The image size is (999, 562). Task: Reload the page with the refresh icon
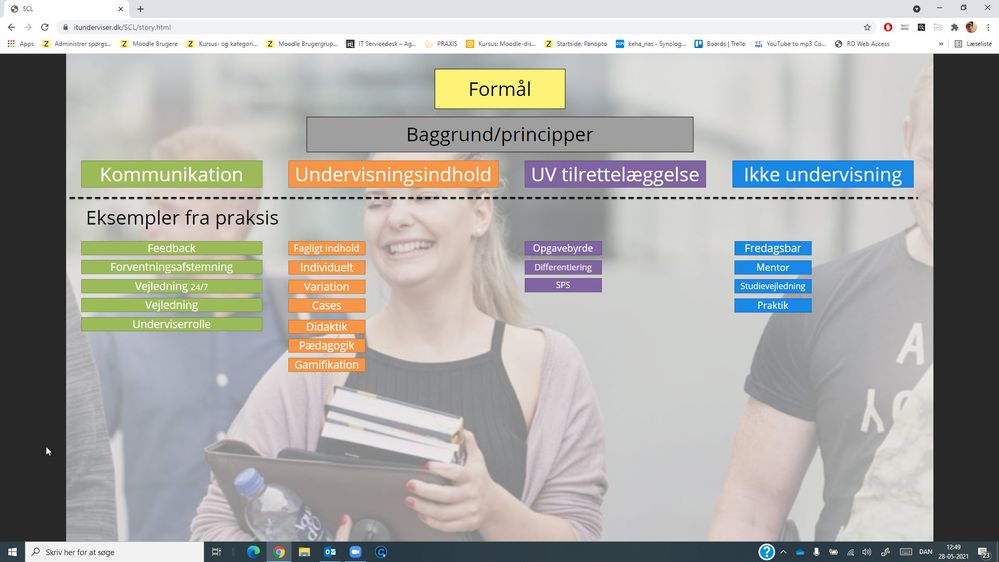coord(45,27)
